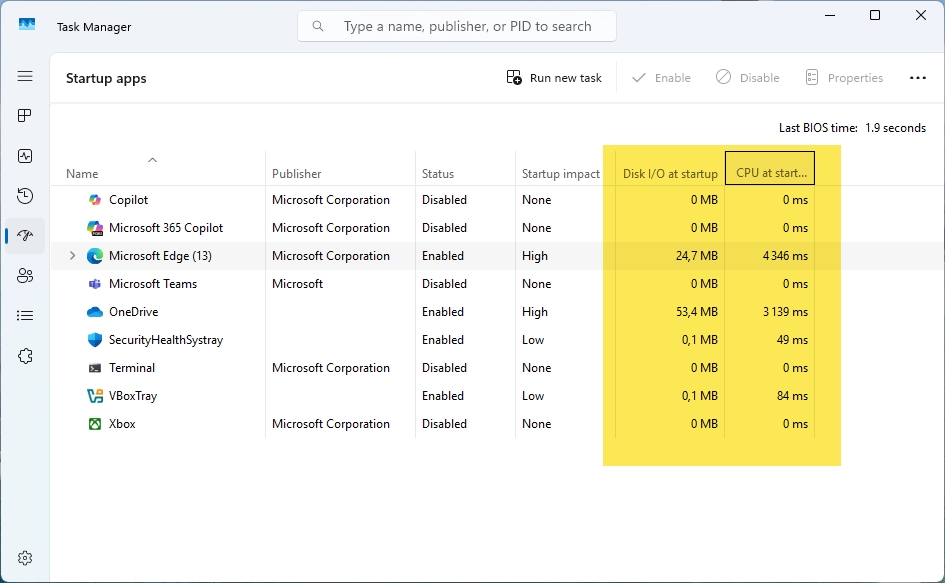The width and height of the screenshot is (945, 583).
Task: Click the SecurityHealthSystray shield icon
Action: tap(95, 340)
